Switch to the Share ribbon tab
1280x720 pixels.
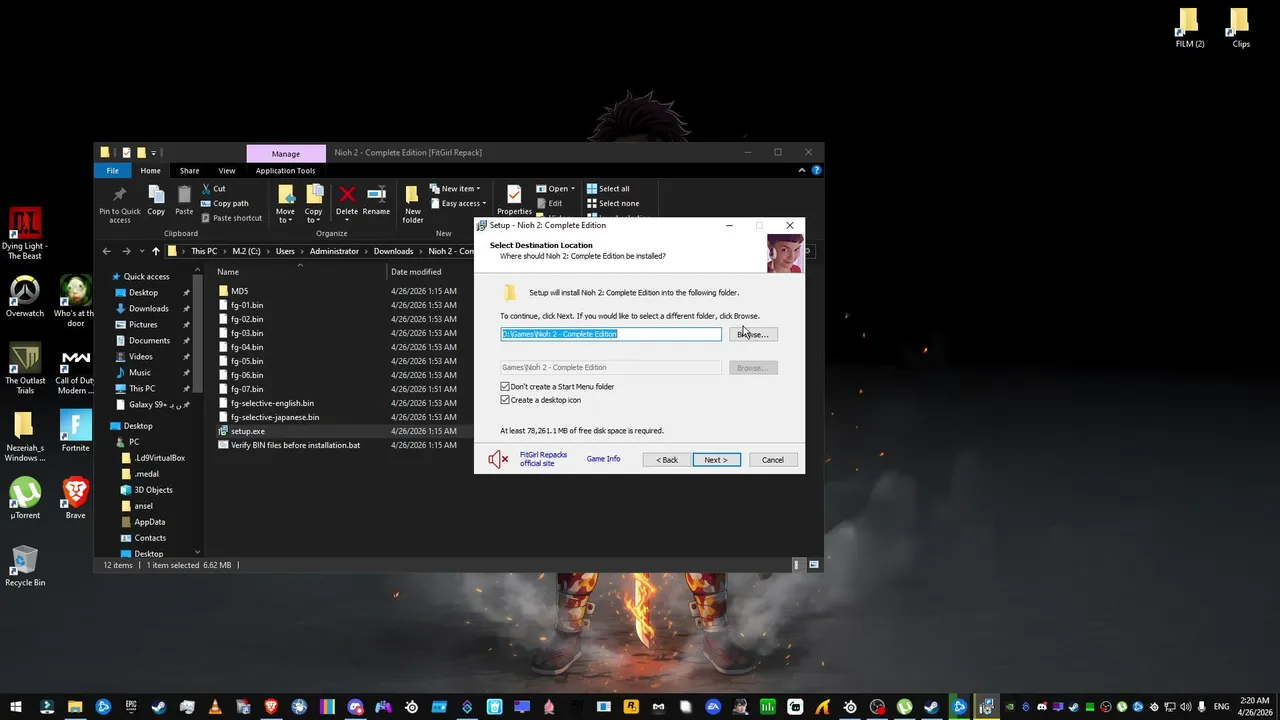tap(189, 170)
